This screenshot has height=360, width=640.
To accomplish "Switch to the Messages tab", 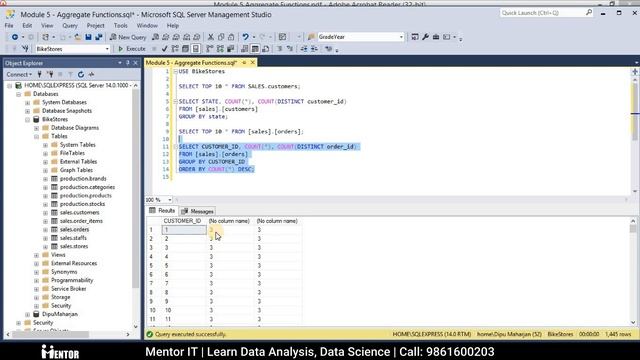I will (x=198, y=211).
